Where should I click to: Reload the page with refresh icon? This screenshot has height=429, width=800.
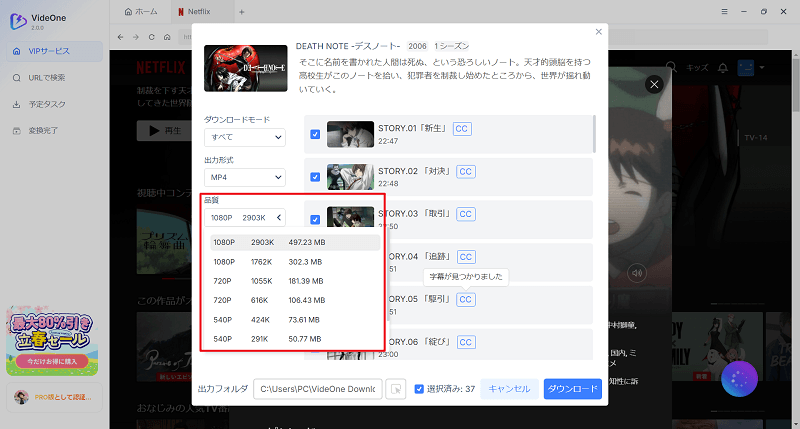[x=152, y=37]
